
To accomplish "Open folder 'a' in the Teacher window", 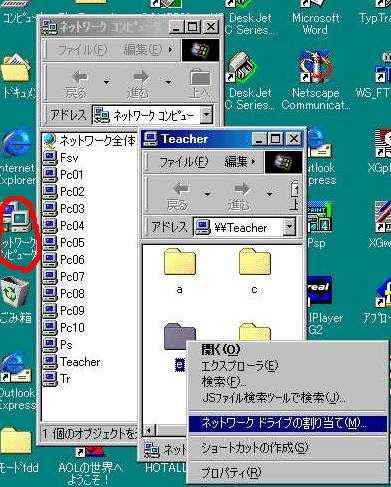I will (x=180, y=271).
